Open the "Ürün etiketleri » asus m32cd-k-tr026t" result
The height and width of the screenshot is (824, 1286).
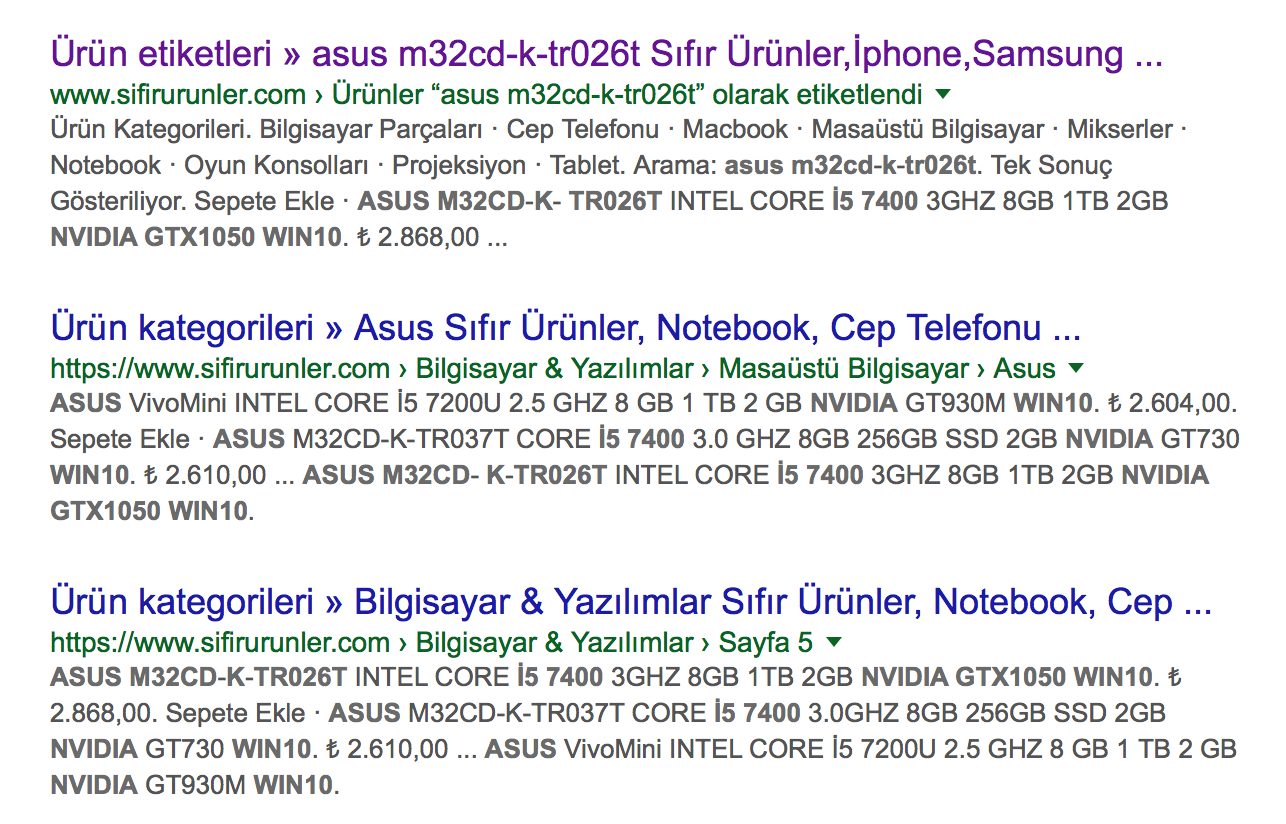tap(606, 53)
